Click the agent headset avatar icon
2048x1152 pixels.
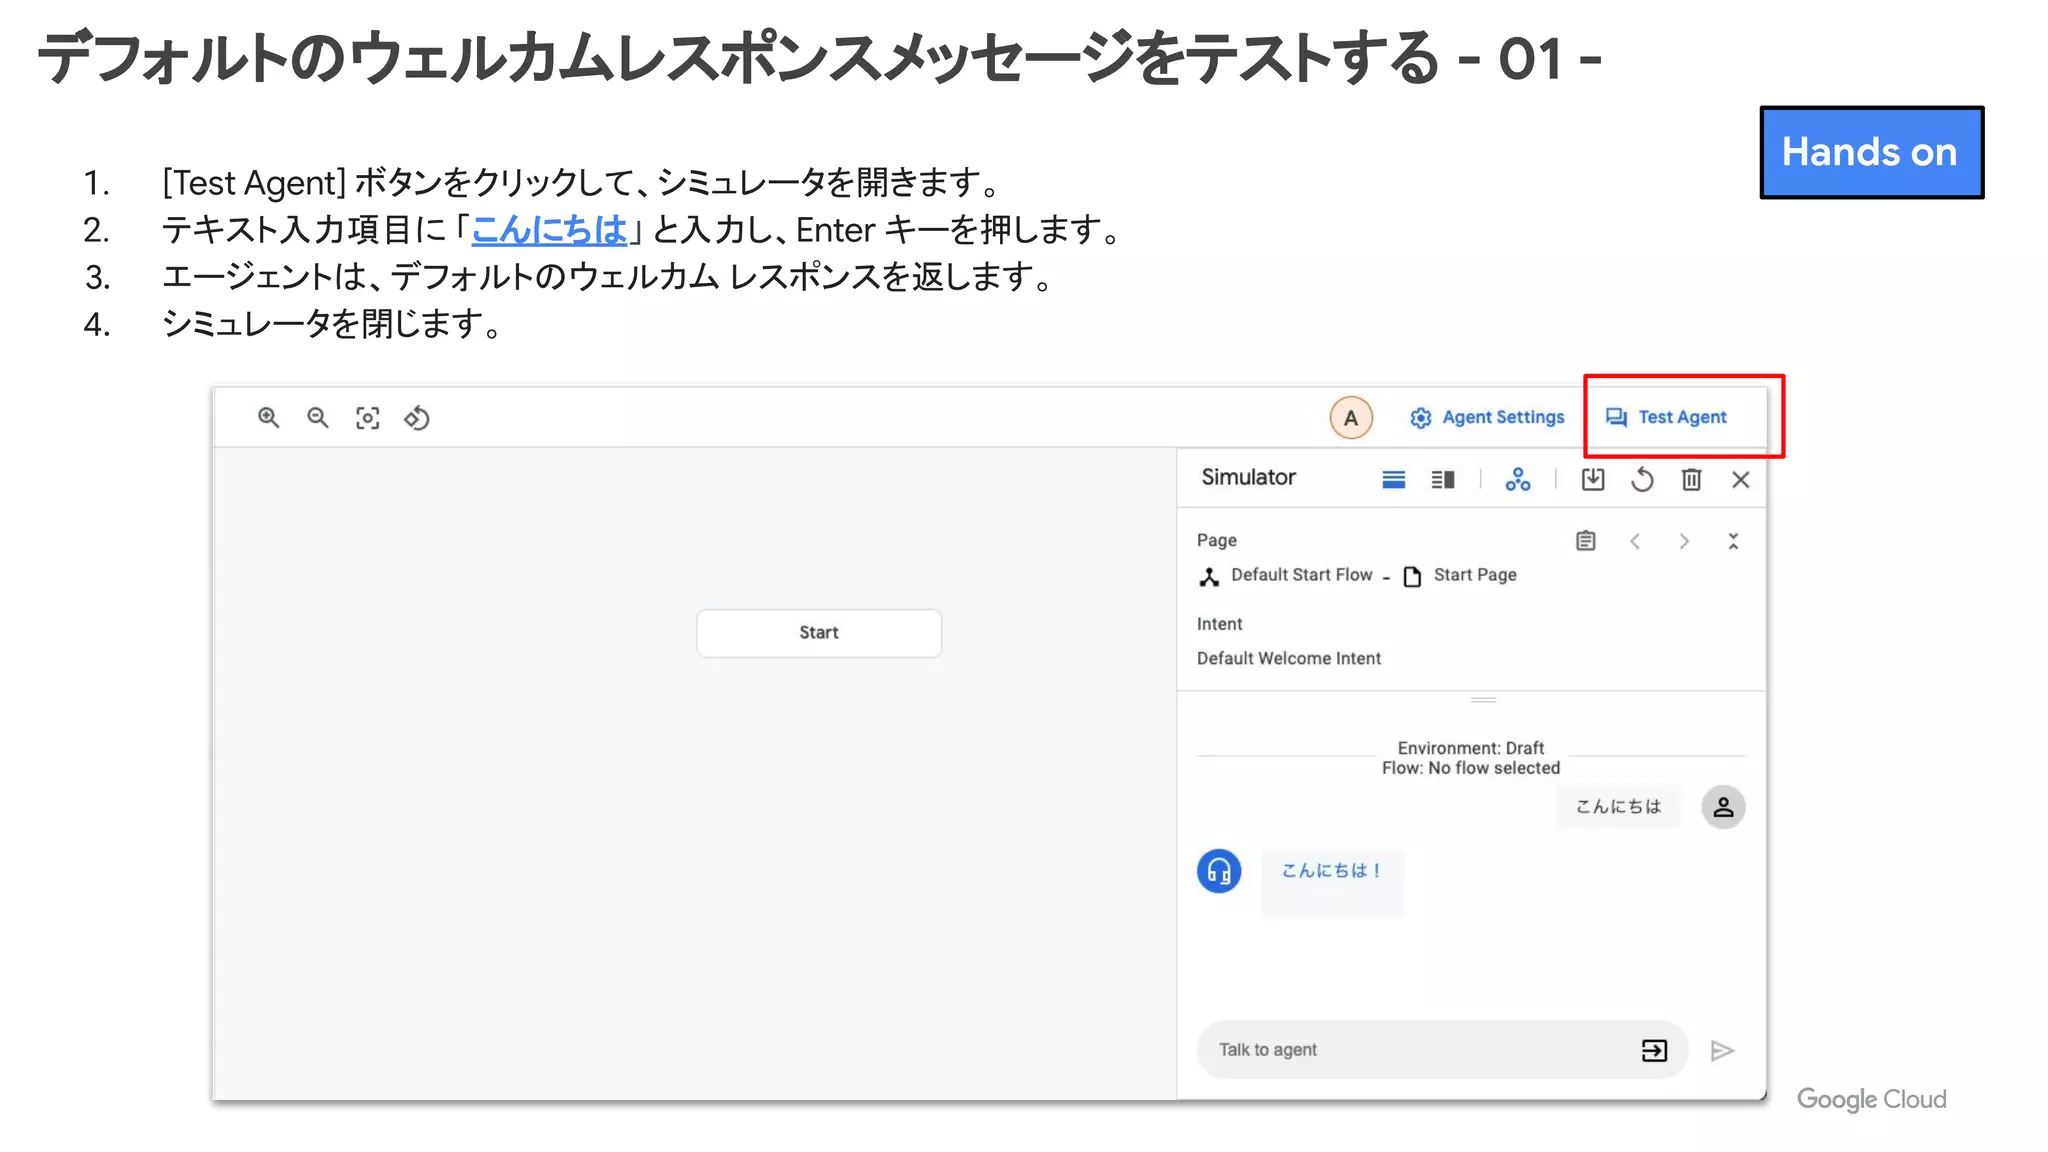[1219, 871]
